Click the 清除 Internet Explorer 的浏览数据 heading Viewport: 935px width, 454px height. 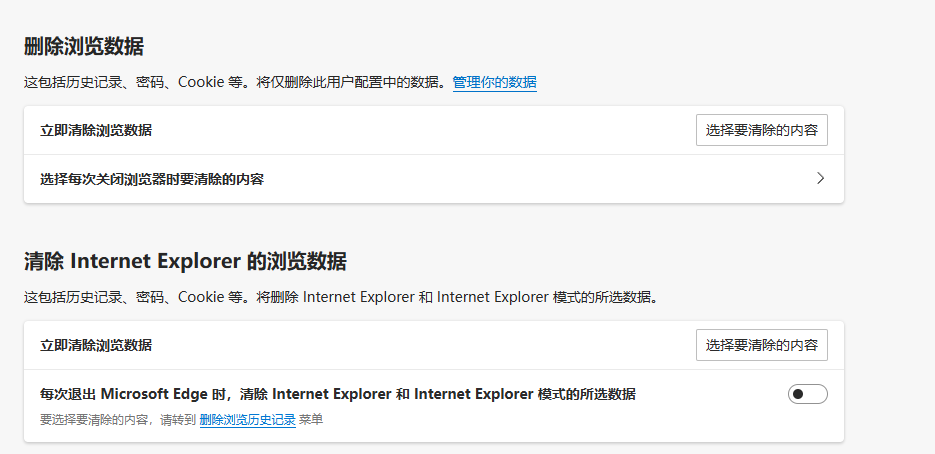click(x=185, y=262)
